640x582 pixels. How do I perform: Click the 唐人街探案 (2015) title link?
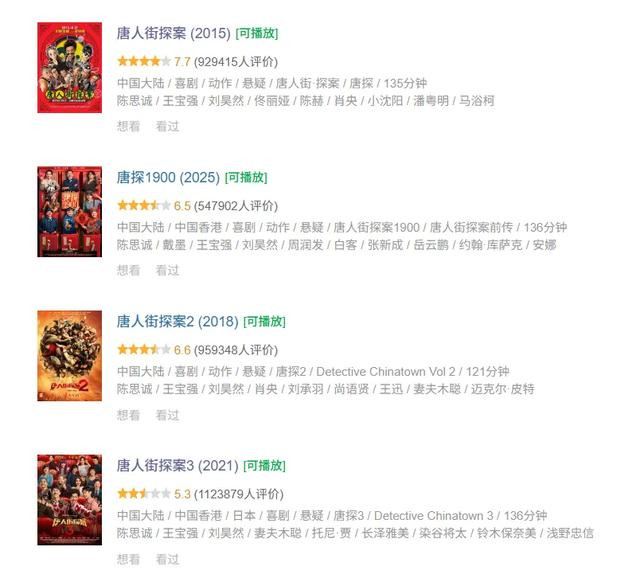tap(174, 33)
